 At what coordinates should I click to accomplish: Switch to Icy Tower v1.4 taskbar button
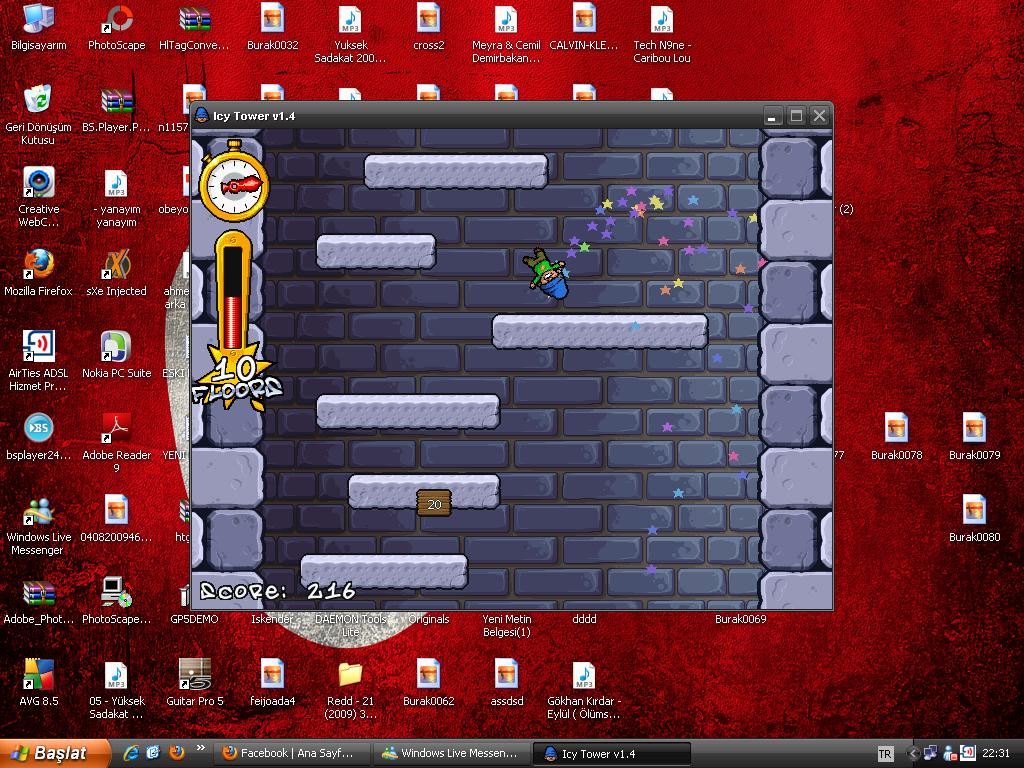(611, 754)
